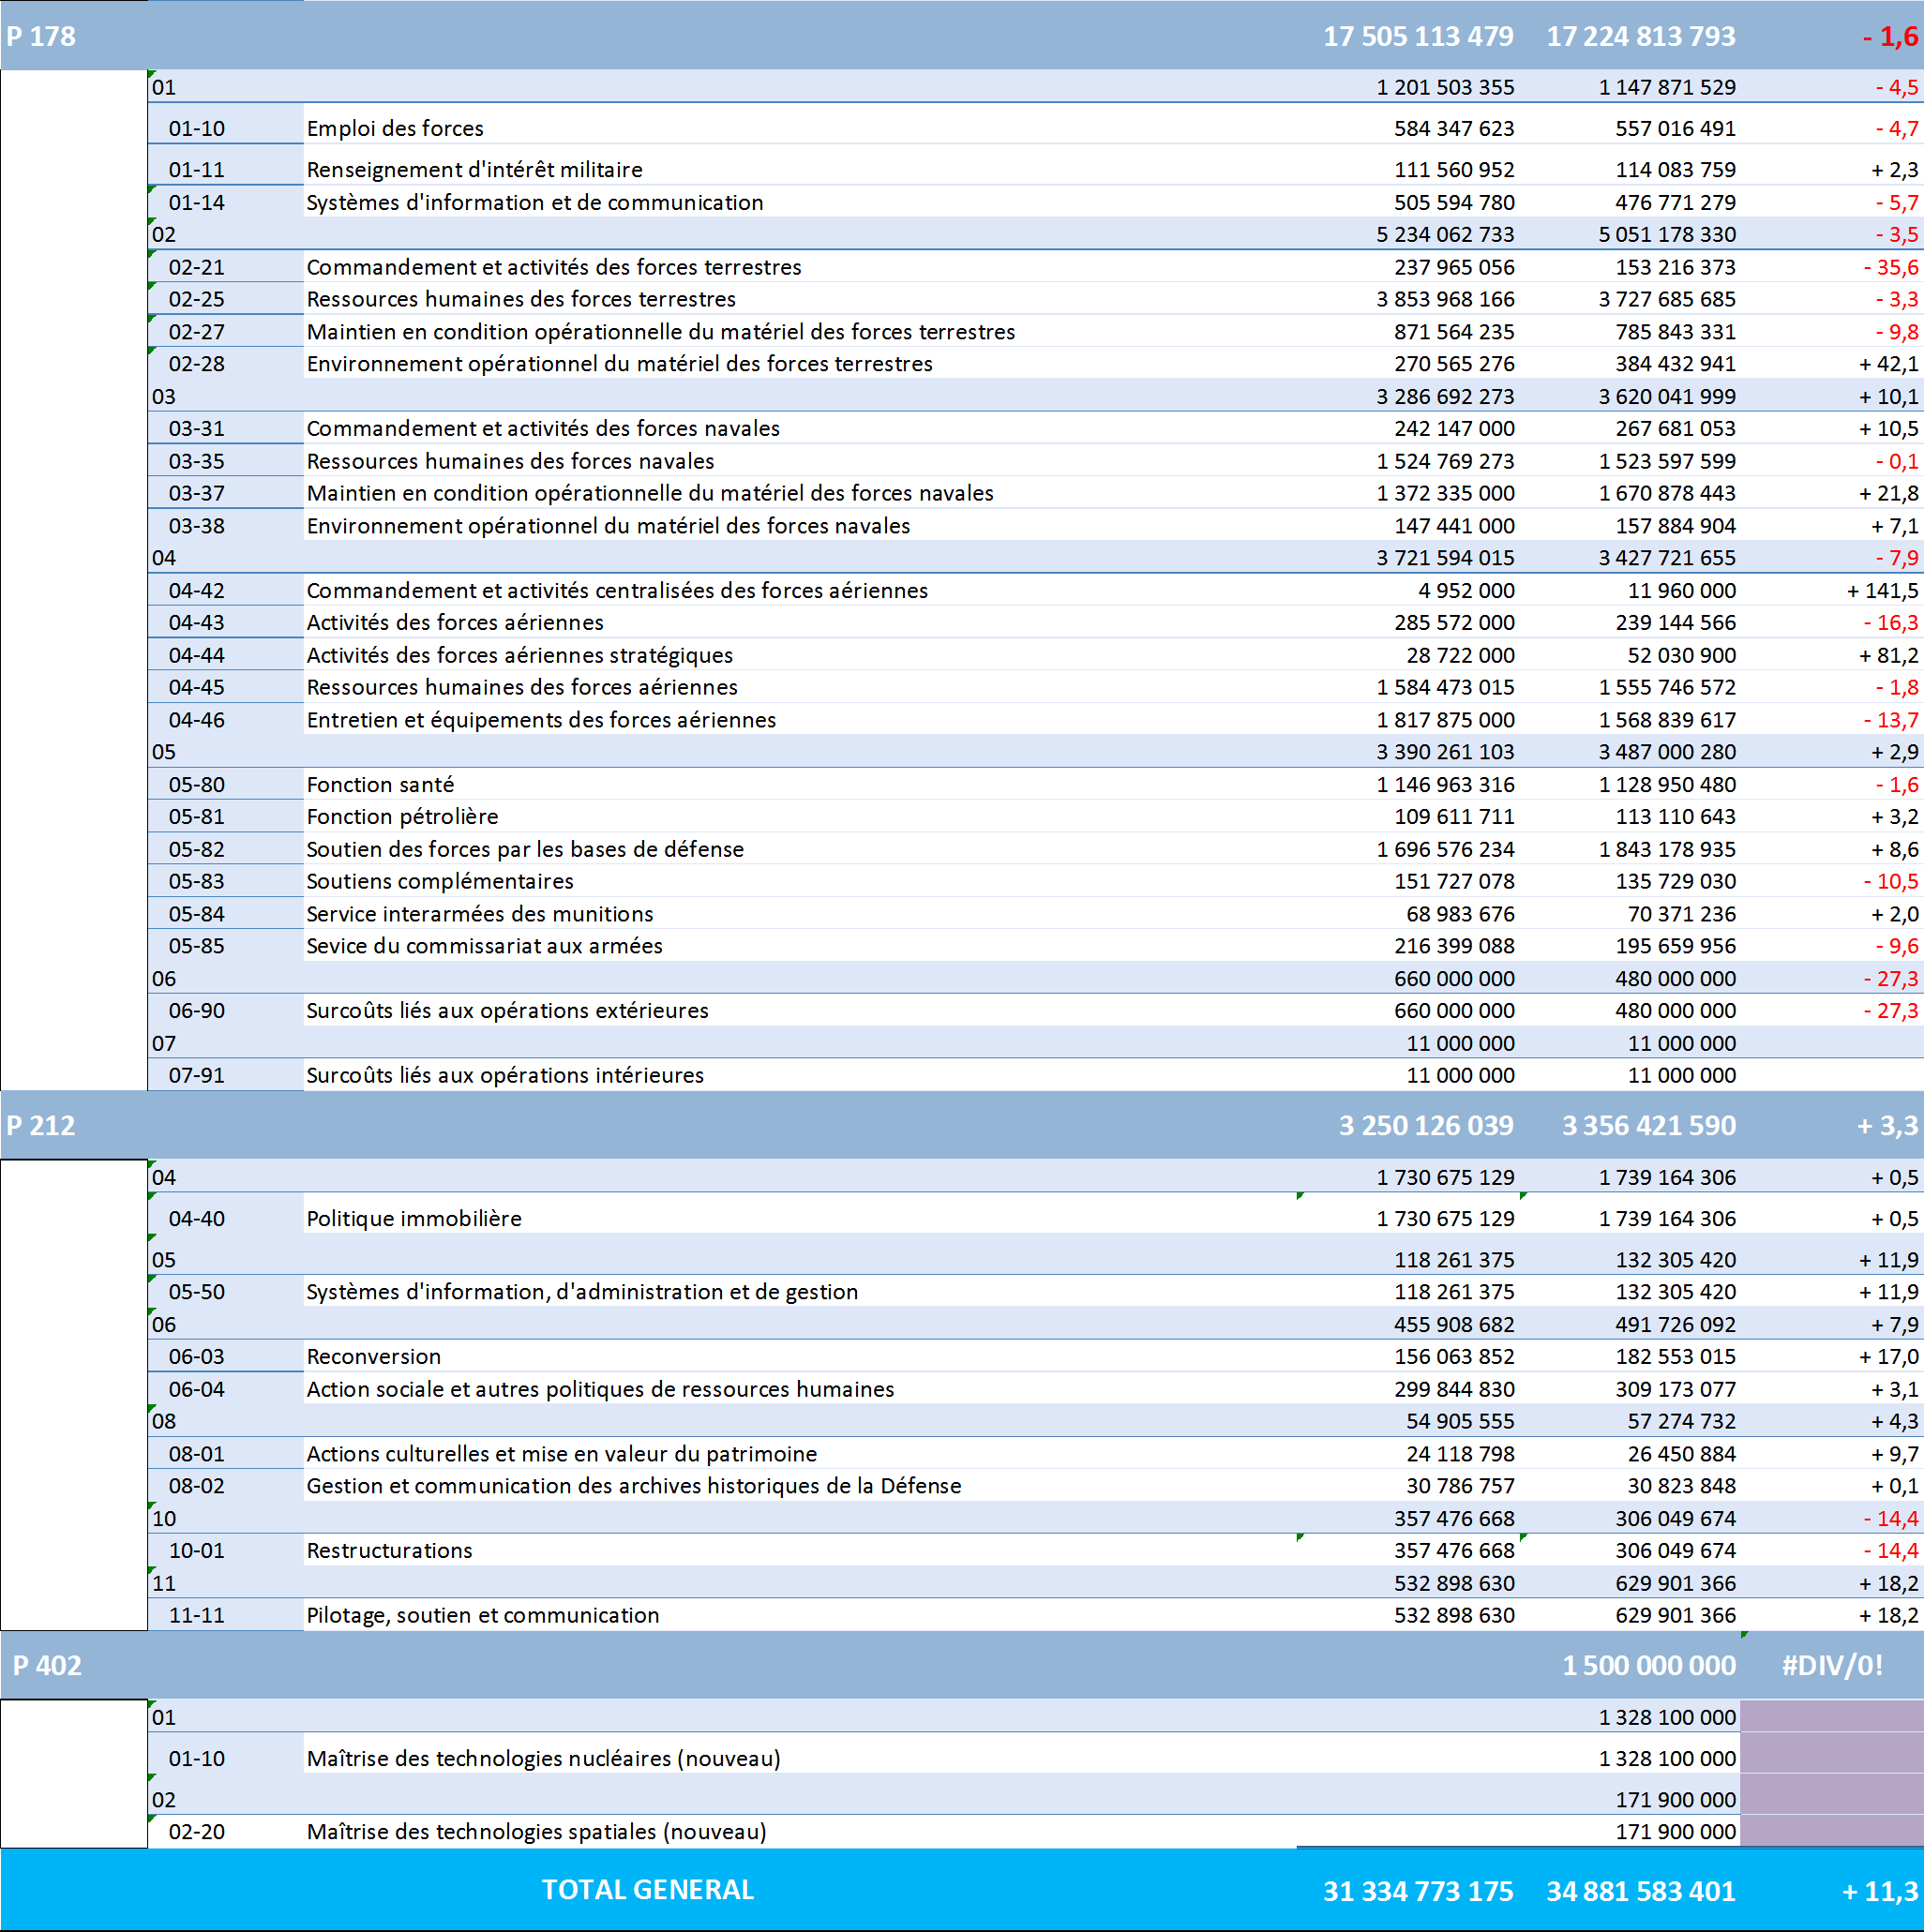Viewport: 1924px width, 1932px height.
Task: Select the - 35,6 red percentage
Action: (1889, 268)
